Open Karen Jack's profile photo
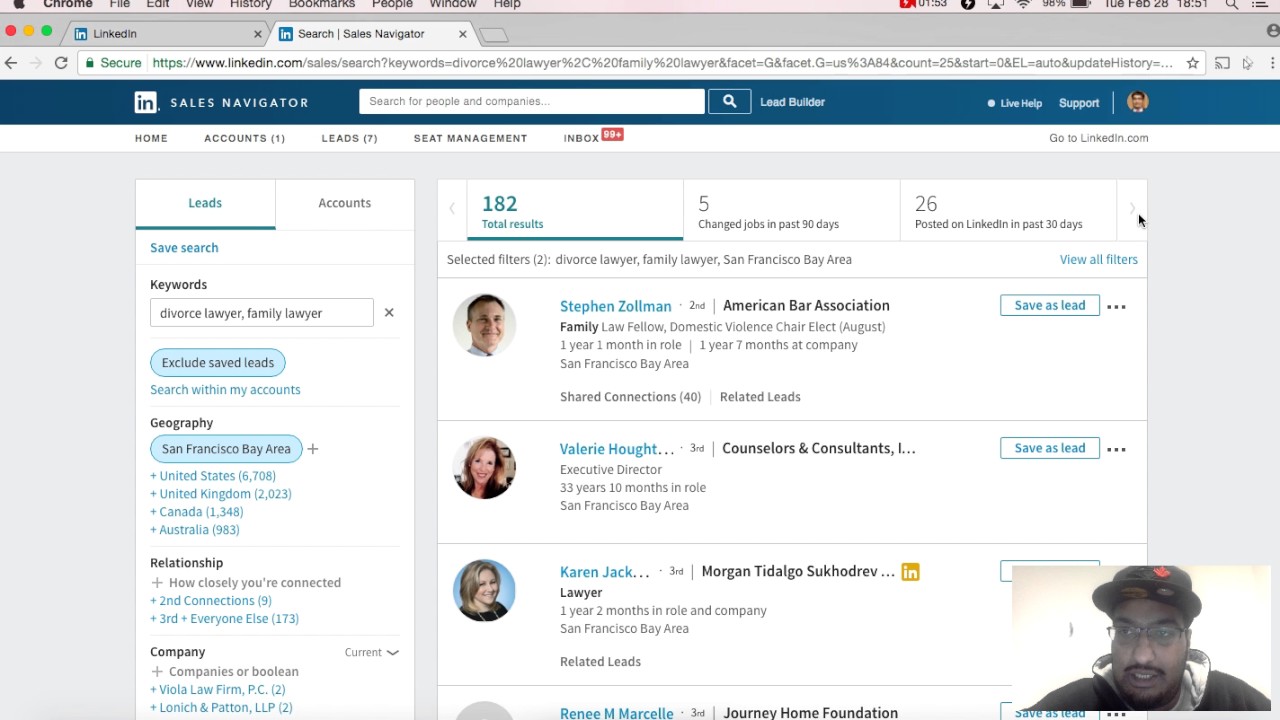The width and height of the screenshot is (1280, 720). point(484,590)
